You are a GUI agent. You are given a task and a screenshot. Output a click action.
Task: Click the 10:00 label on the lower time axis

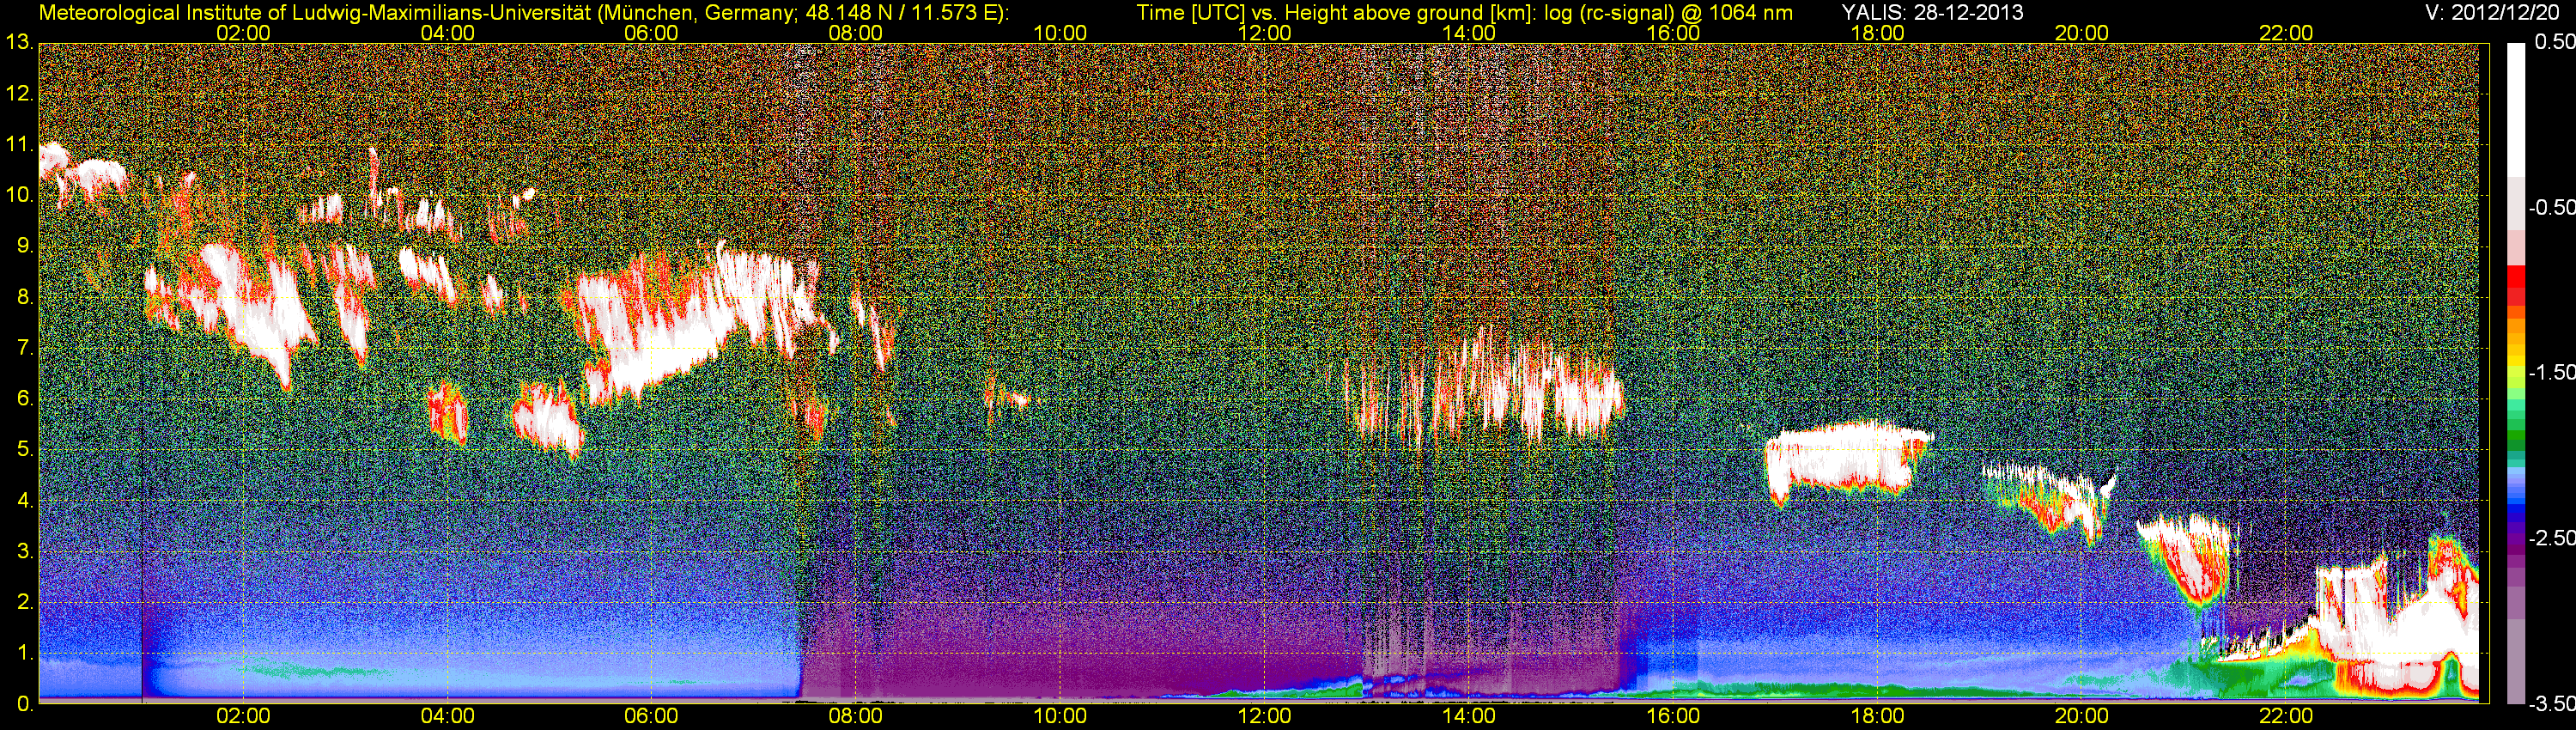1060,716
